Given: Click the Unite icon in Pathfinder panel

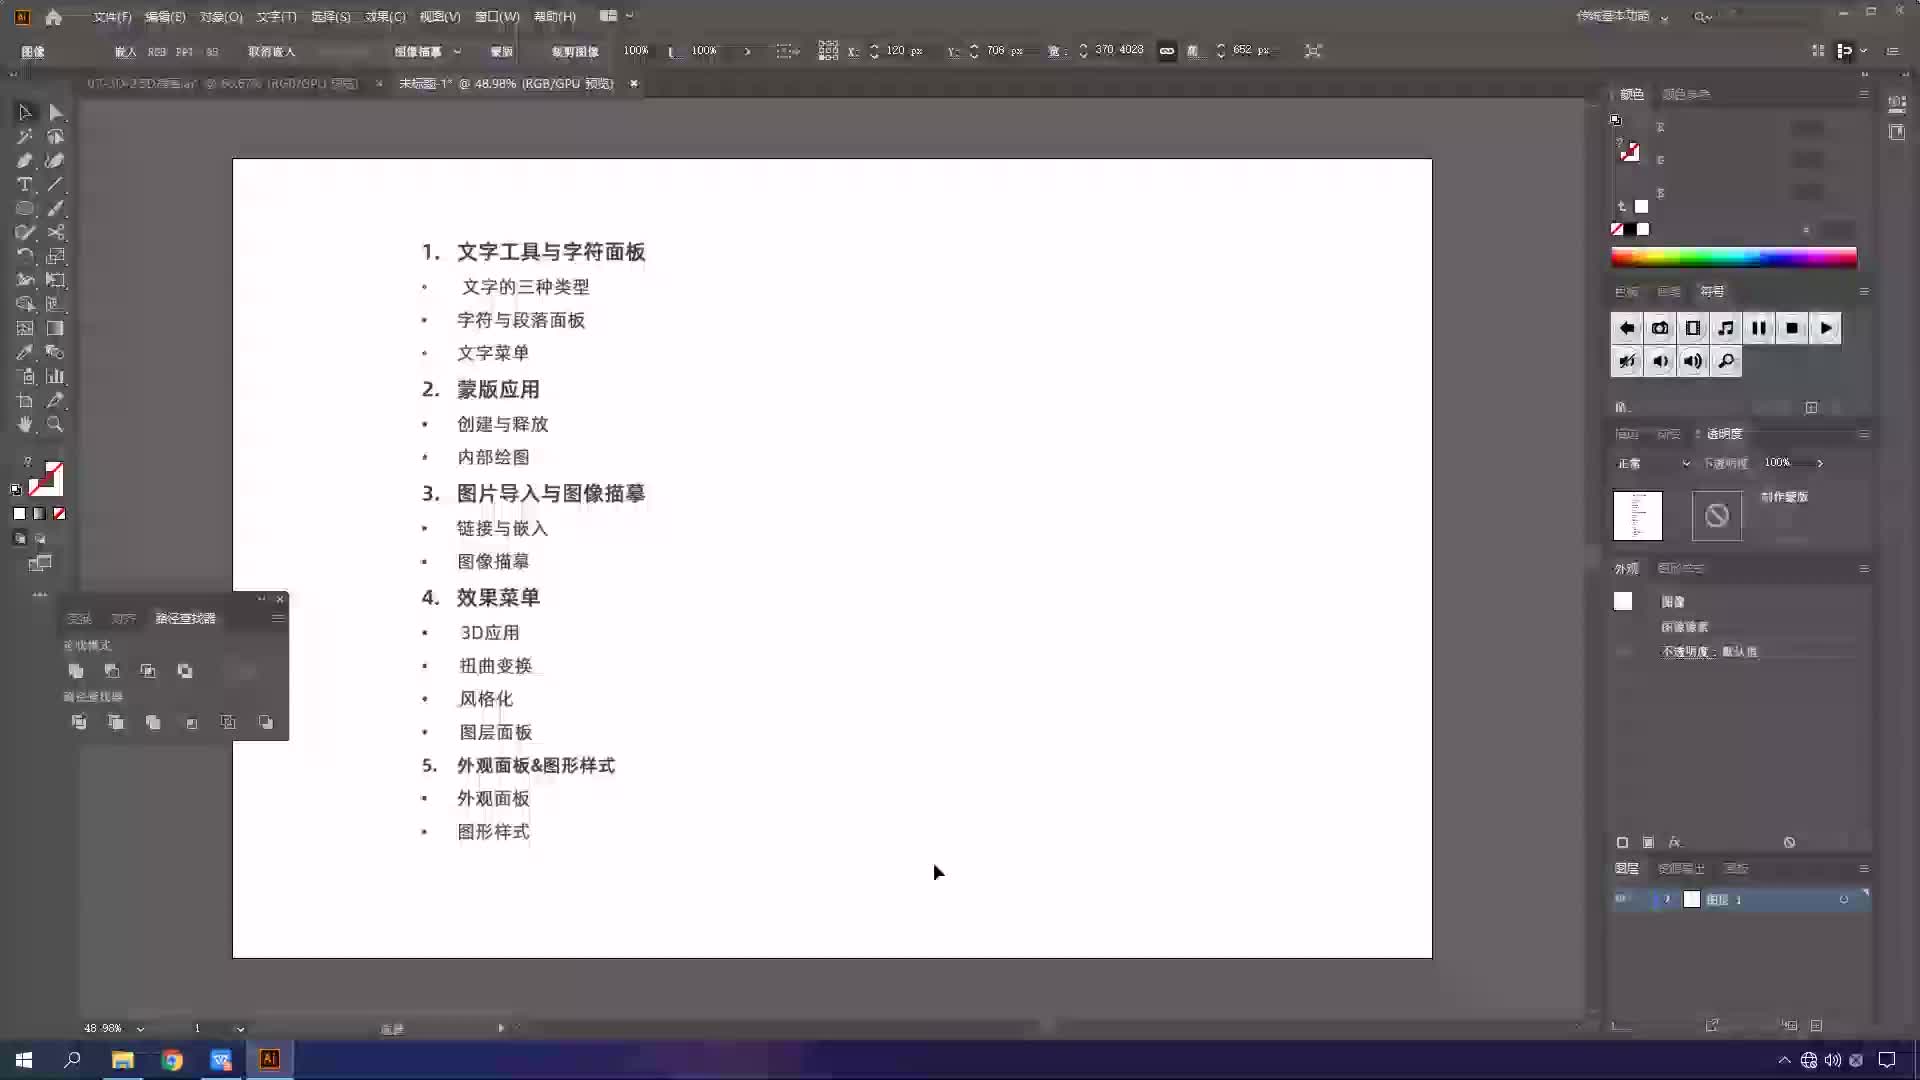Looking at the screenshot, I should pyautogui.click(x=76, y=671).
